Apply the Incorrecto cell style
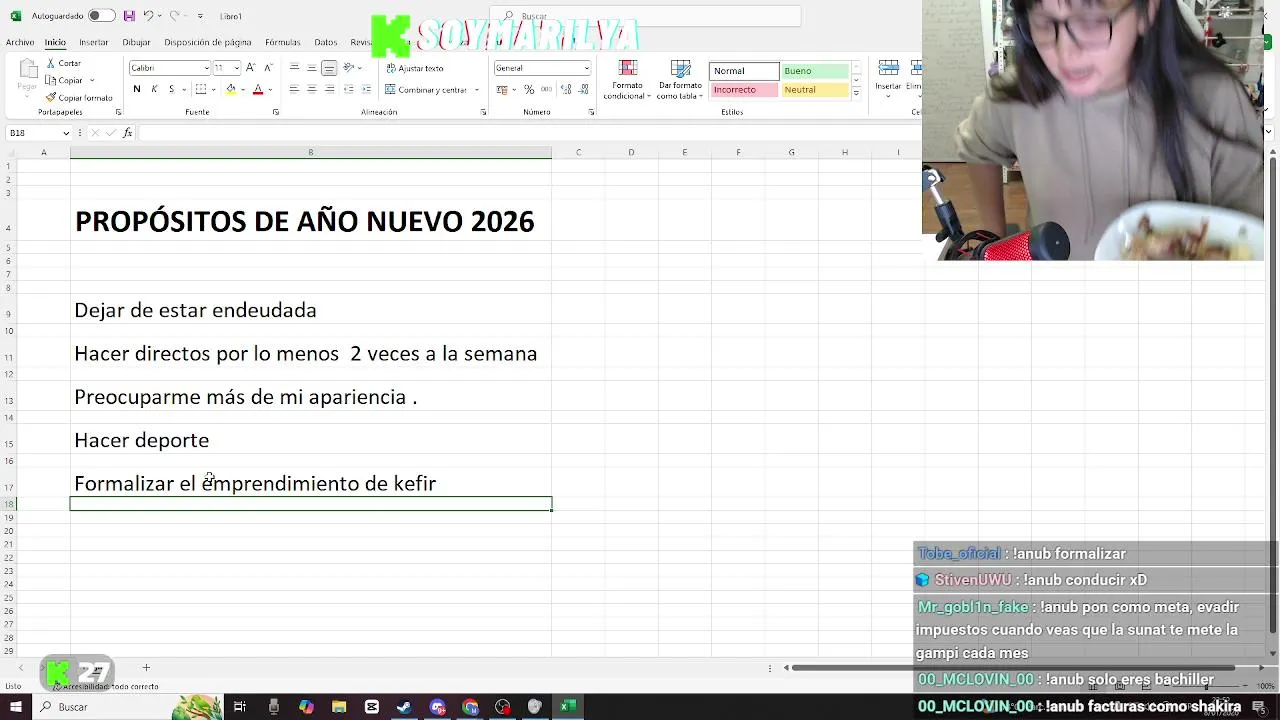 point(744,90)
